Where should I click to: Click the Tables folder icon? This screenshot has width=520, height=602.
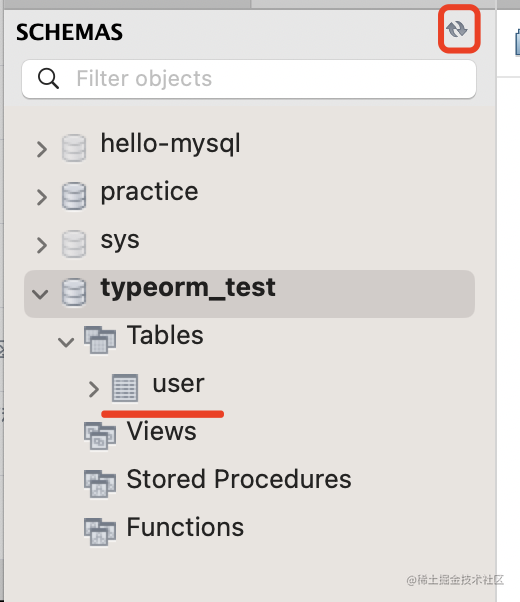tap(100, 340)
